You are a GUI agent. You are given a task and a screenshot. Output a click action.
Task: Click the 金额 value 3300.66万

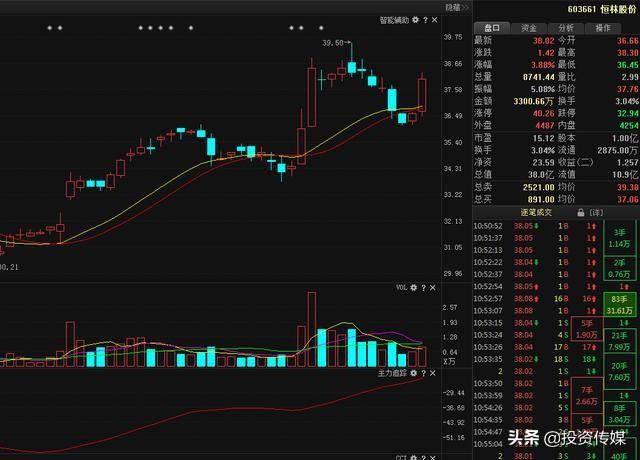coord(533,101)
